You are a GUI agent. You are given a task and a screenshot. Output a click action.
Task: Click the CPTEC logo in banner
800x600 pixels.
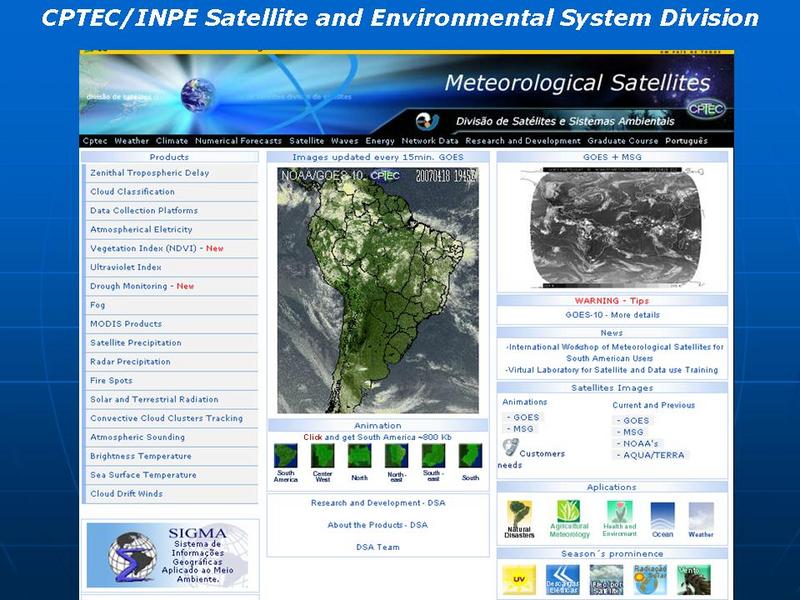point(706,109)
